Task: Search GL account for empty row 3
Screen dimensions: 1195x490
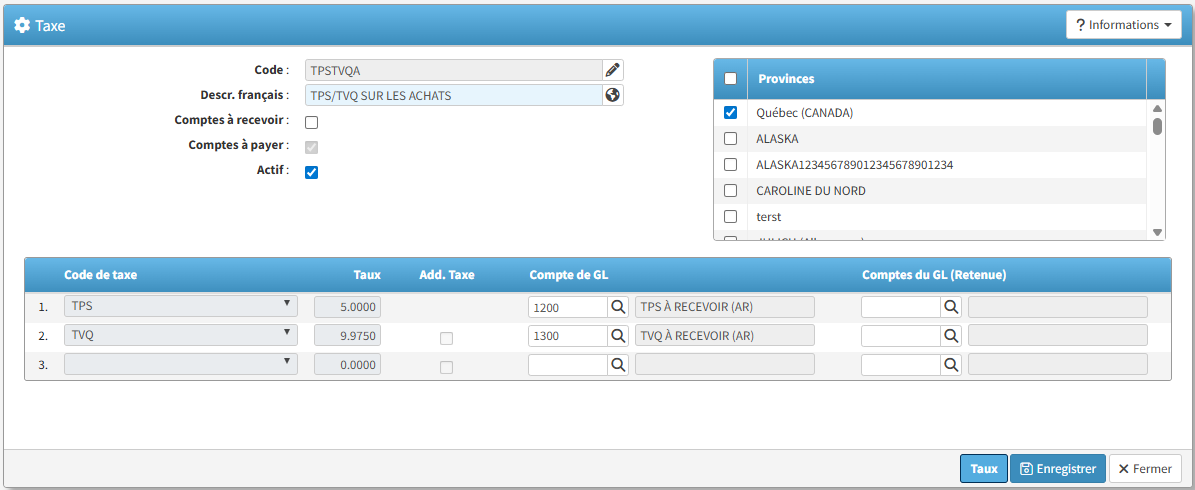Action: tap(618, 366)
